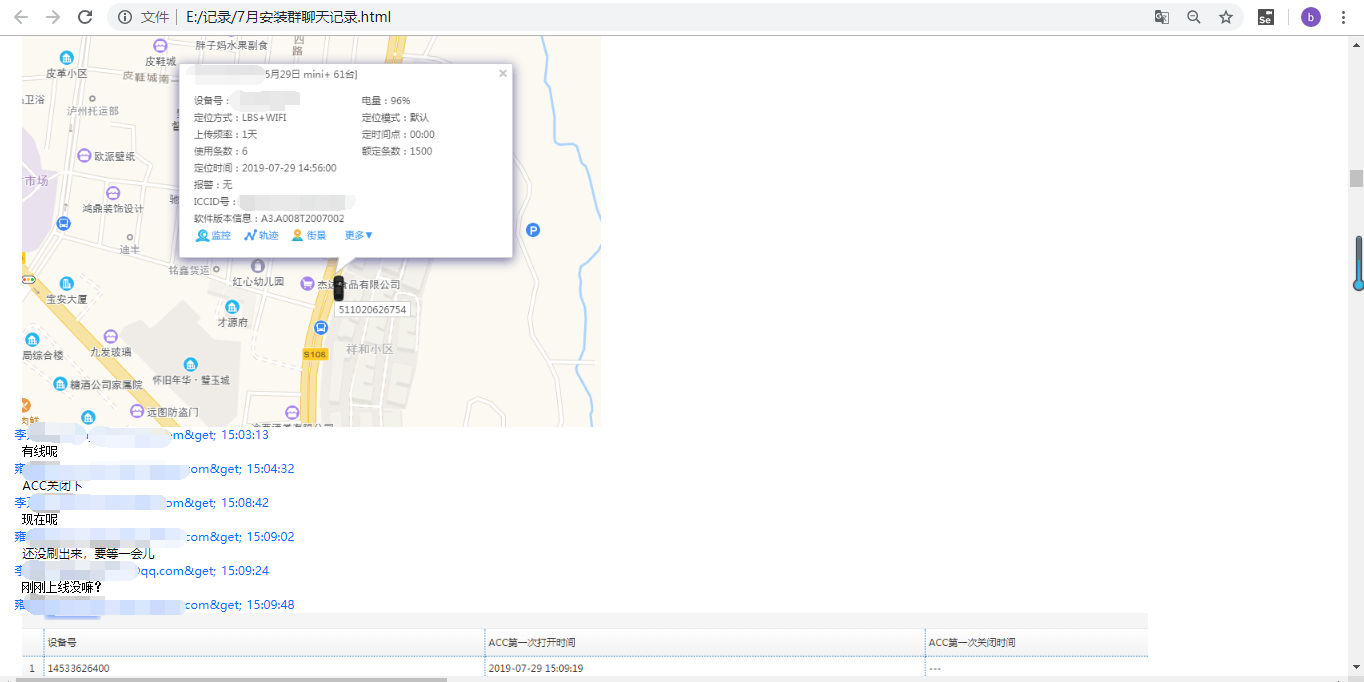Click the sender line timestamped 15:03:13
Viewport: 1364px width, 682px height.
coord(141,435)
